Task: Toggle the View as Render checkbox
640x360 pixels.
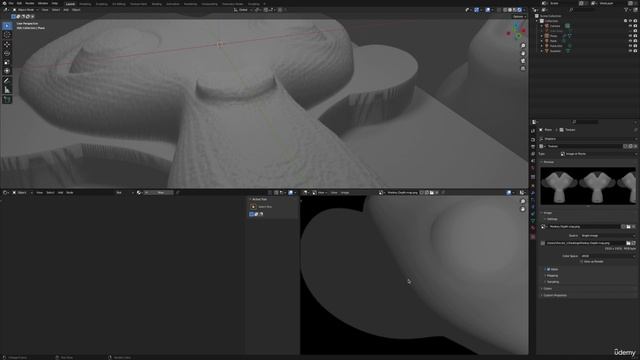Action: (582, 262)
